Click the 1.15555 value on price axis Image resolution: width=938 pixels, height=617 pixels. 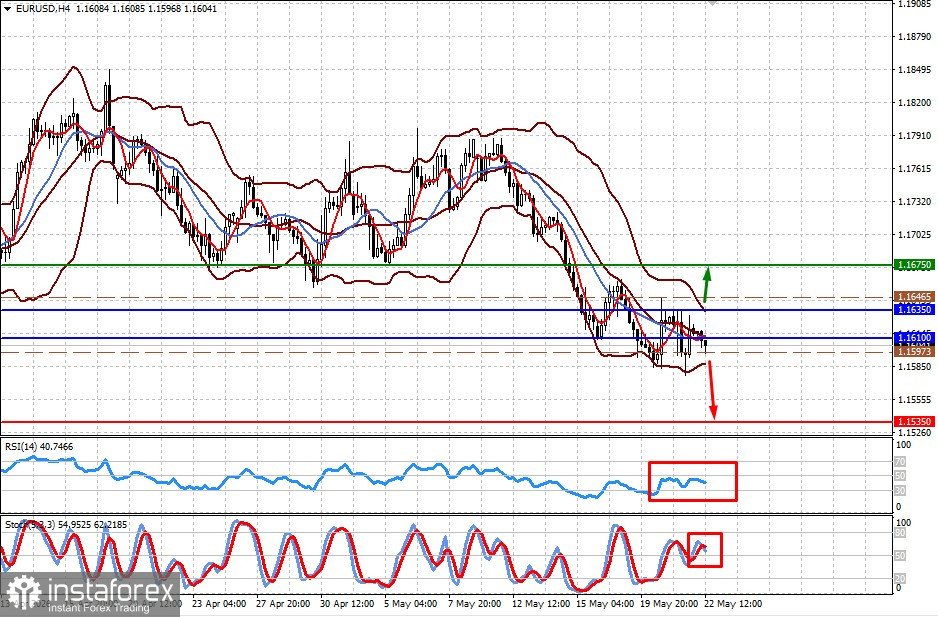[915, 399]
